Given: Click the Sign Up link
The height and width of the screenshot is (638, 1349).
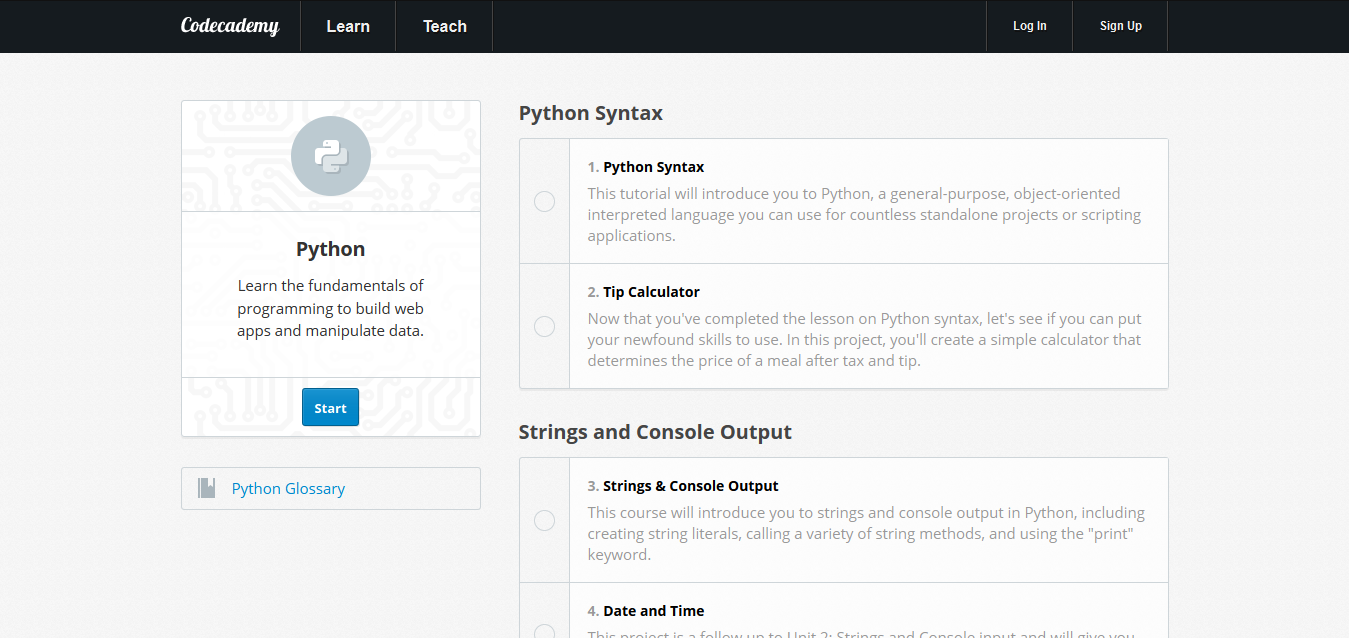Looking at the screenshot, I should 1121,26.
